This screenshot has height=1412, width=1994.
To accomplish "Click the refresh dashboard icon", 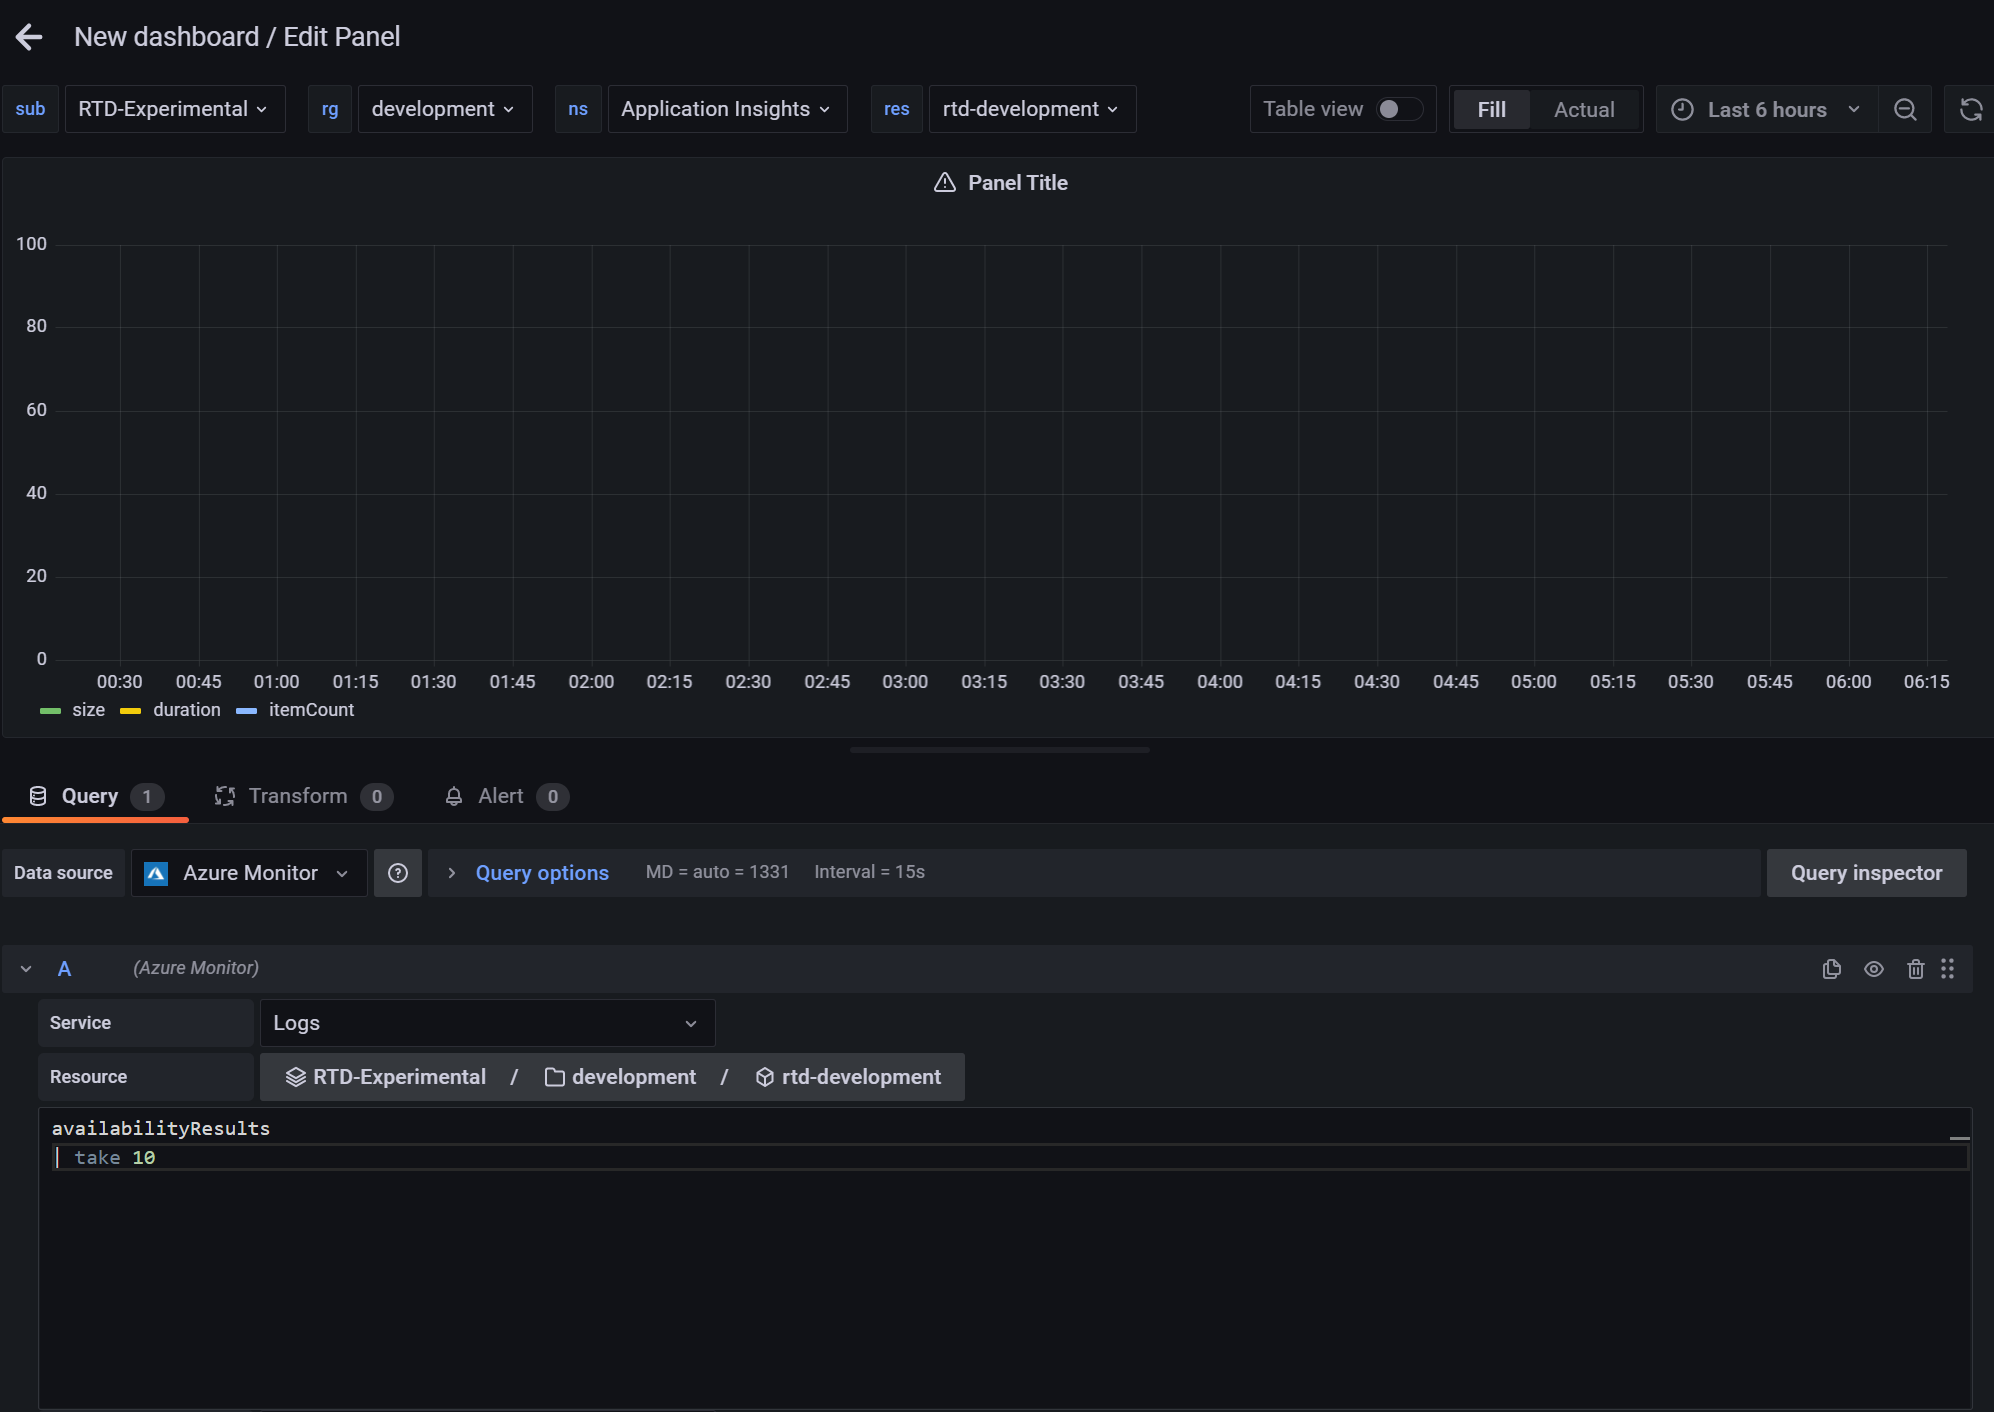I will (x=1969, y=109).
